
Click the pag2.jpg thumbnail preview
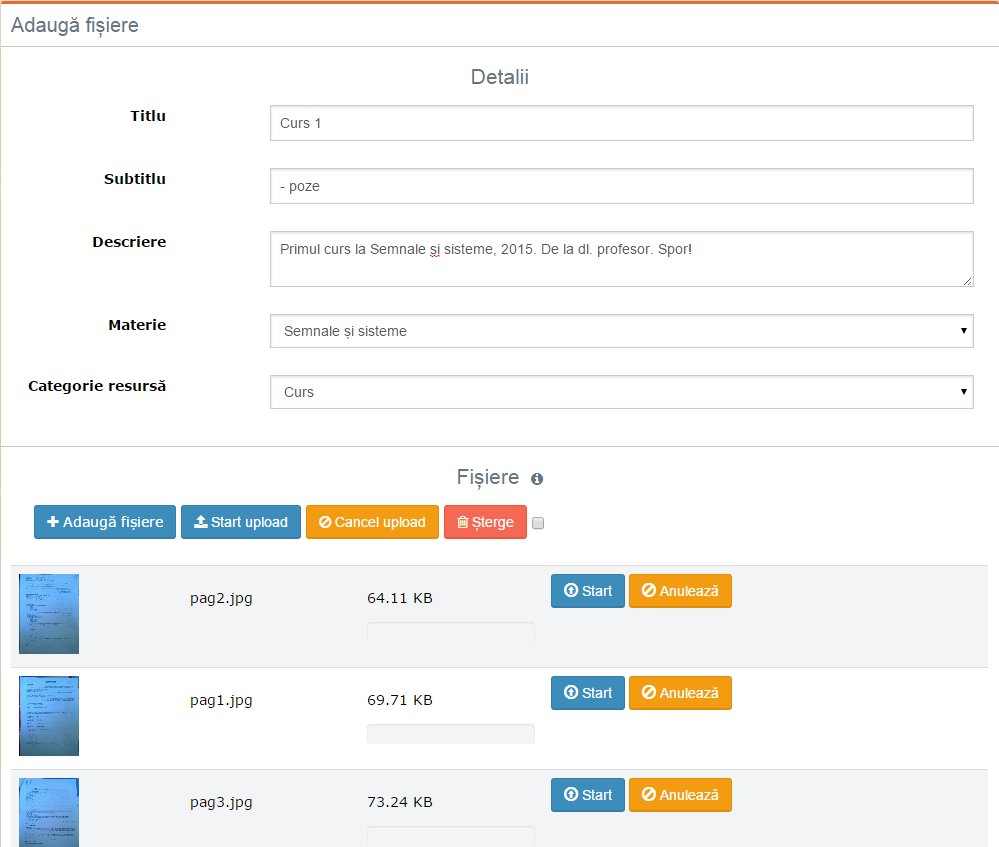49,614
